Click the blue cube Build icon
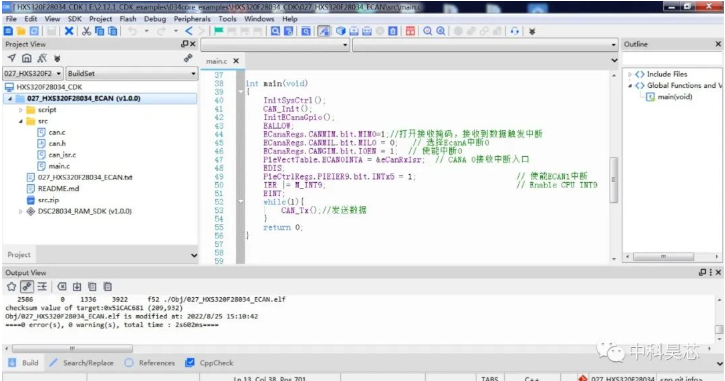Screen dimensions: 725x381 pyautogui.click(x=341, y=31)
